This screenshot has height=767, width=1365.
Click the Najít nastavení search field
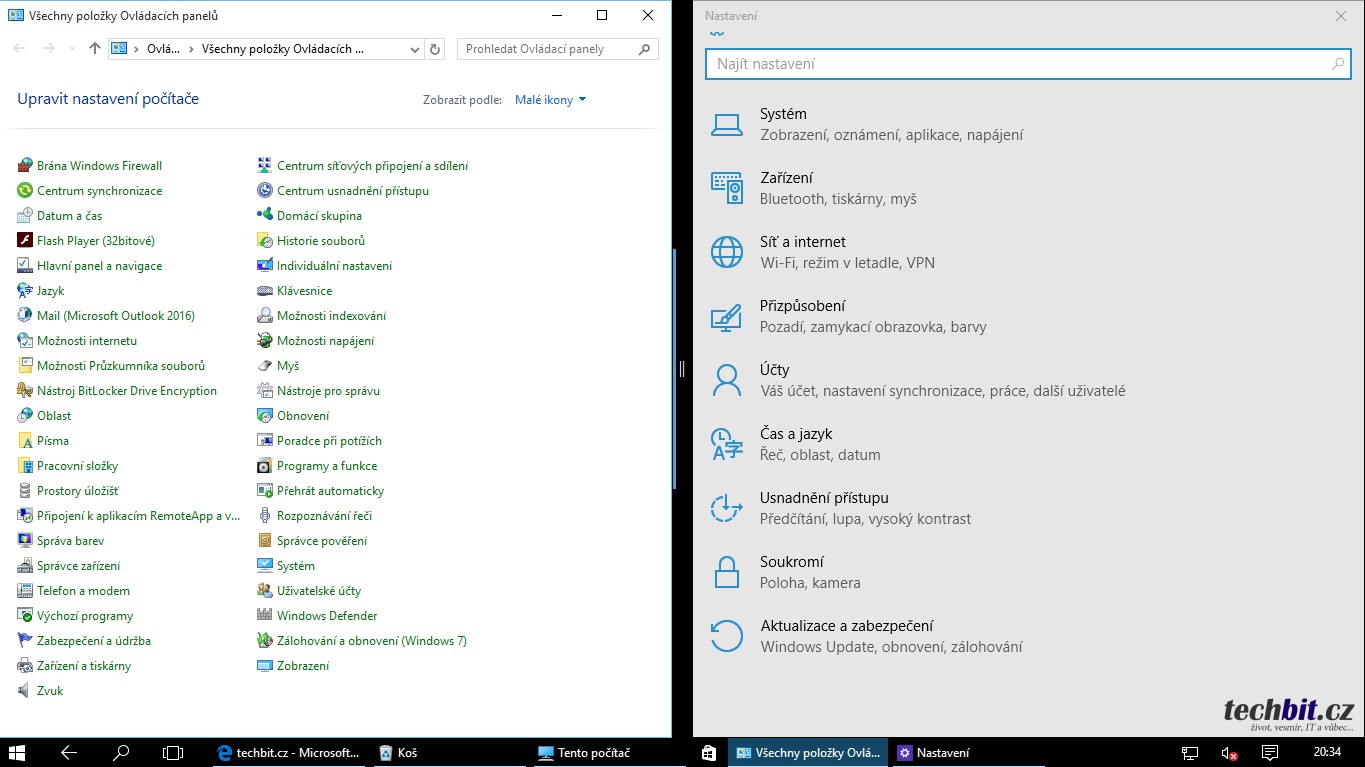pos(1020,64)
